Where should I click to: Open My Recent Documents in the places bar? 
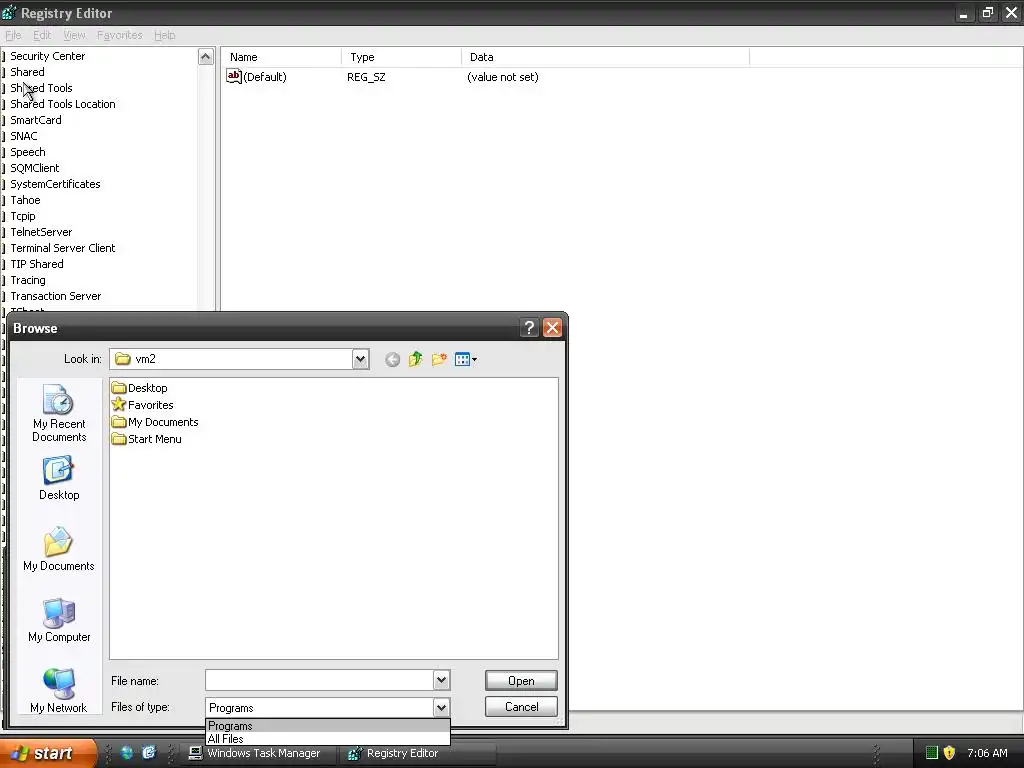click(x=59, y=413)
